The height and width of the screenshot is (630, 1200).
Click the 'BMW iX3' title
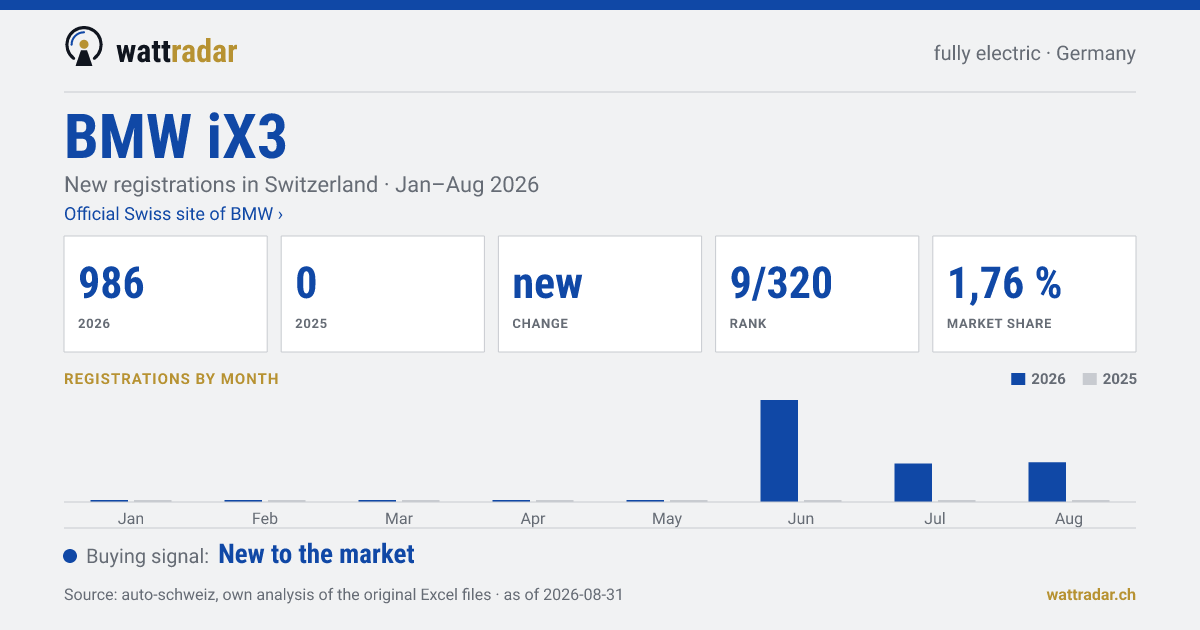point(176,137)
